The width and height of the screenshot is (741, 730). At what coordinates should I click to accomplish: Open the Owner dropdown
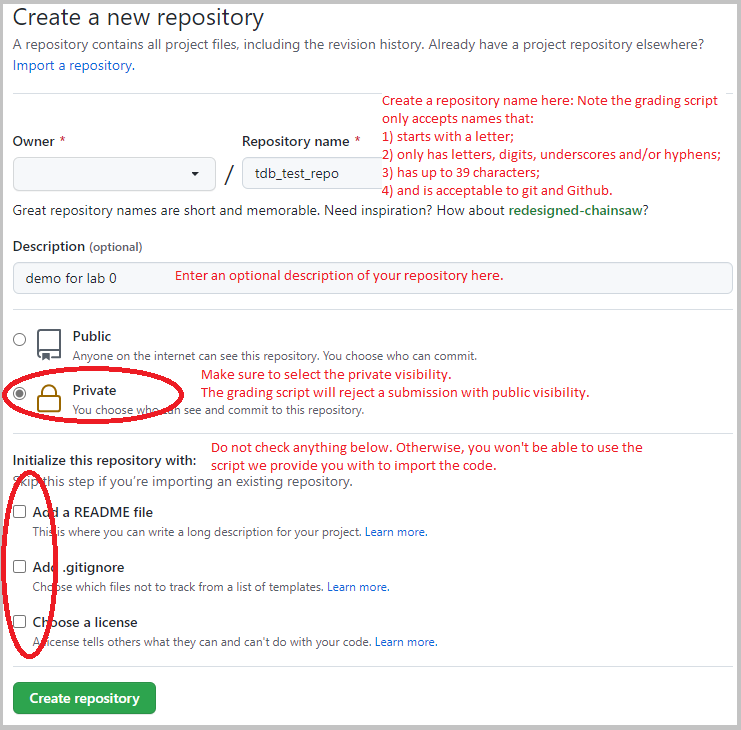114,174
